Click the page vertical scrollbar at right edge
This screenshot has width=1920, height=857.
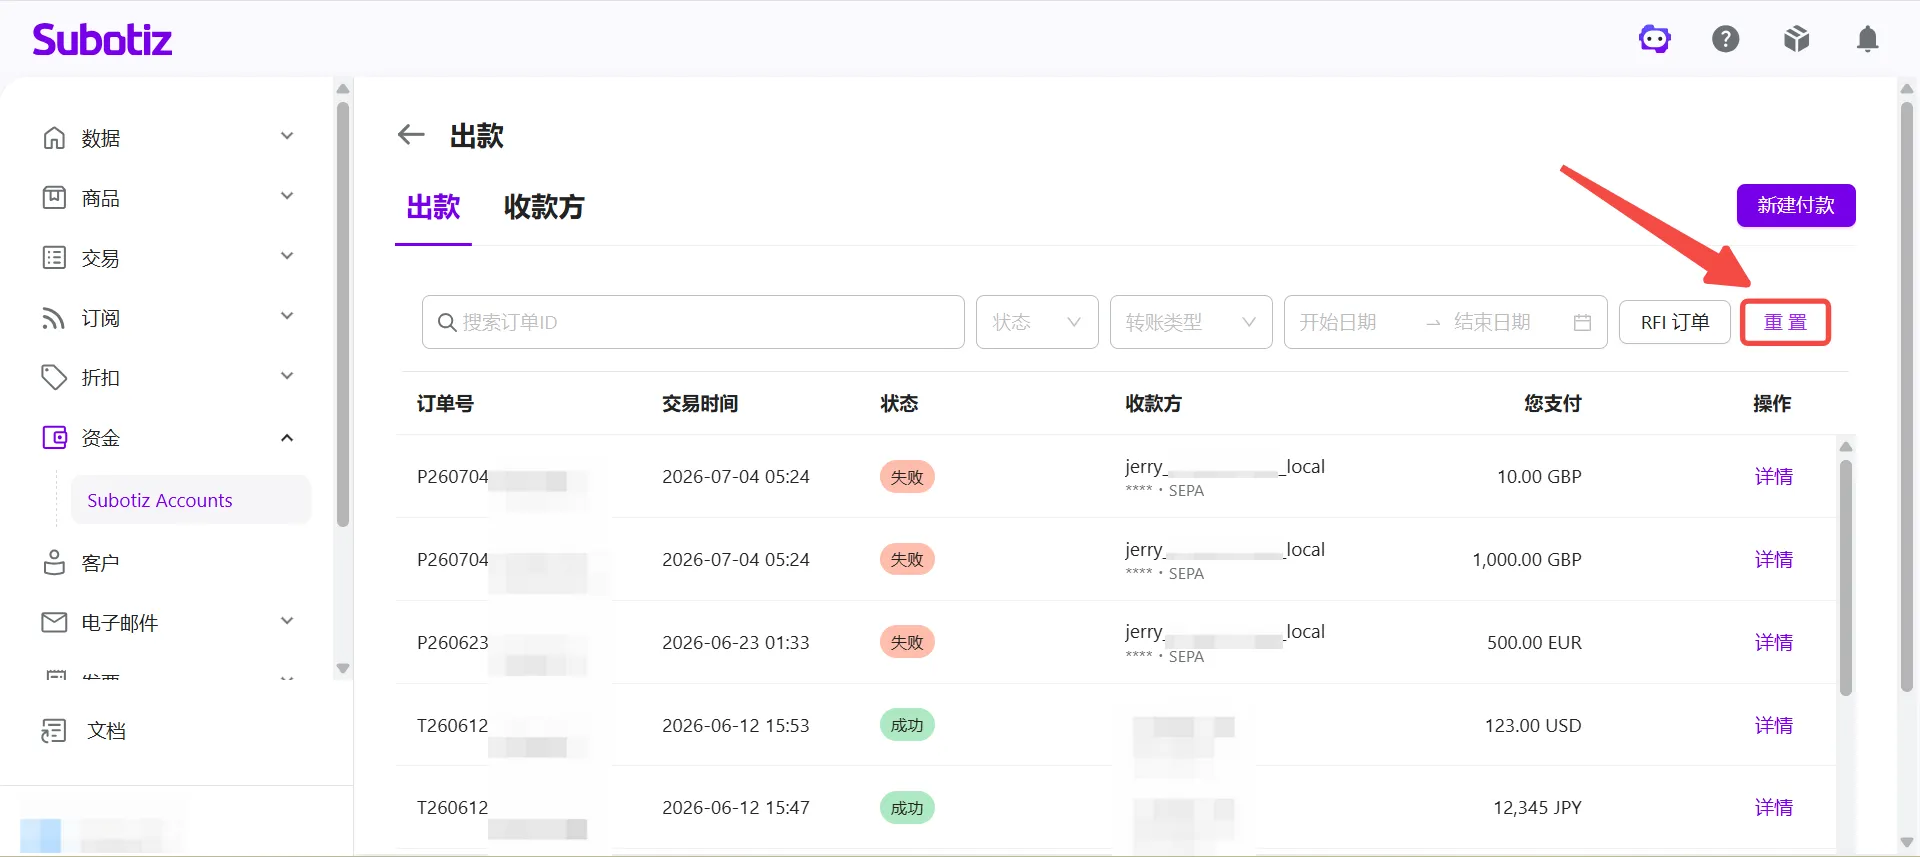(1907, 396)
